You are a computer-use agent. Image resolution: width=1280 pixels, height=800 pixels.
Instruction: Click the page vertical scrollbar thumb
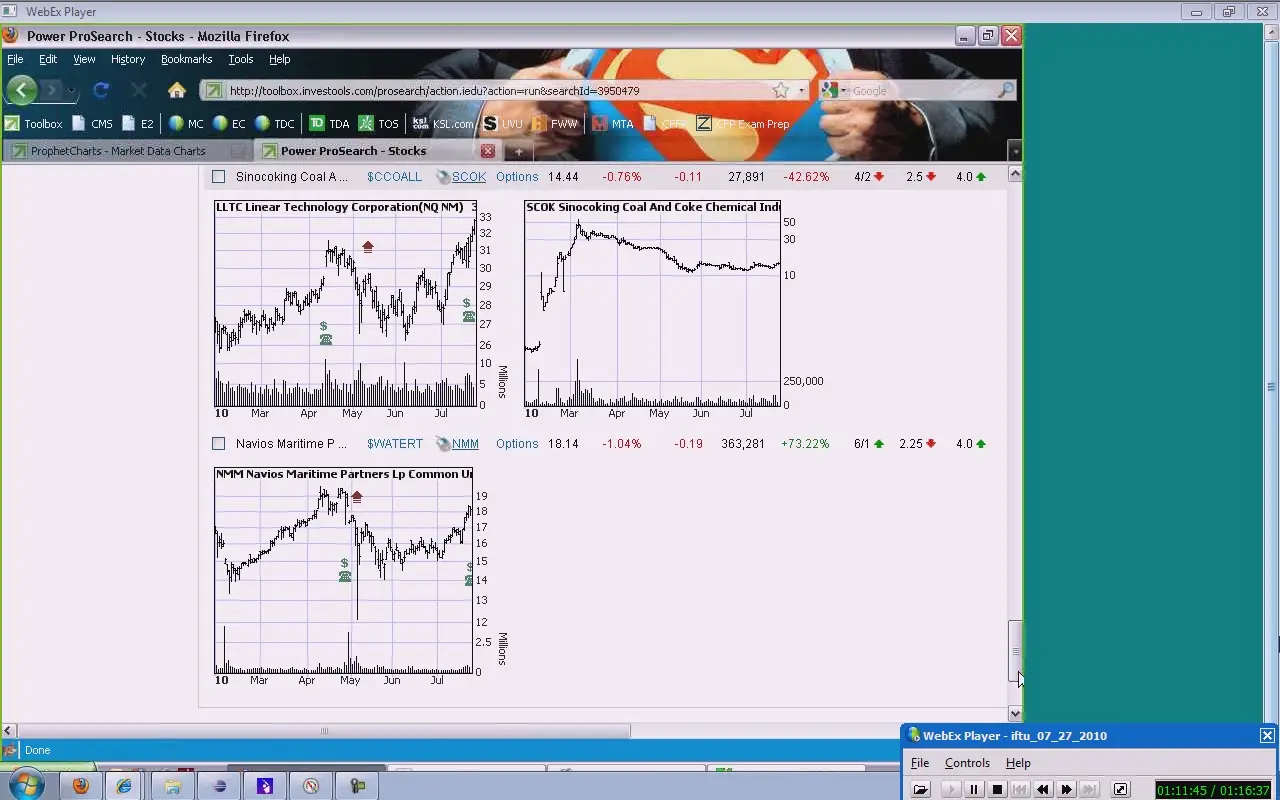tap(1015, 651)
